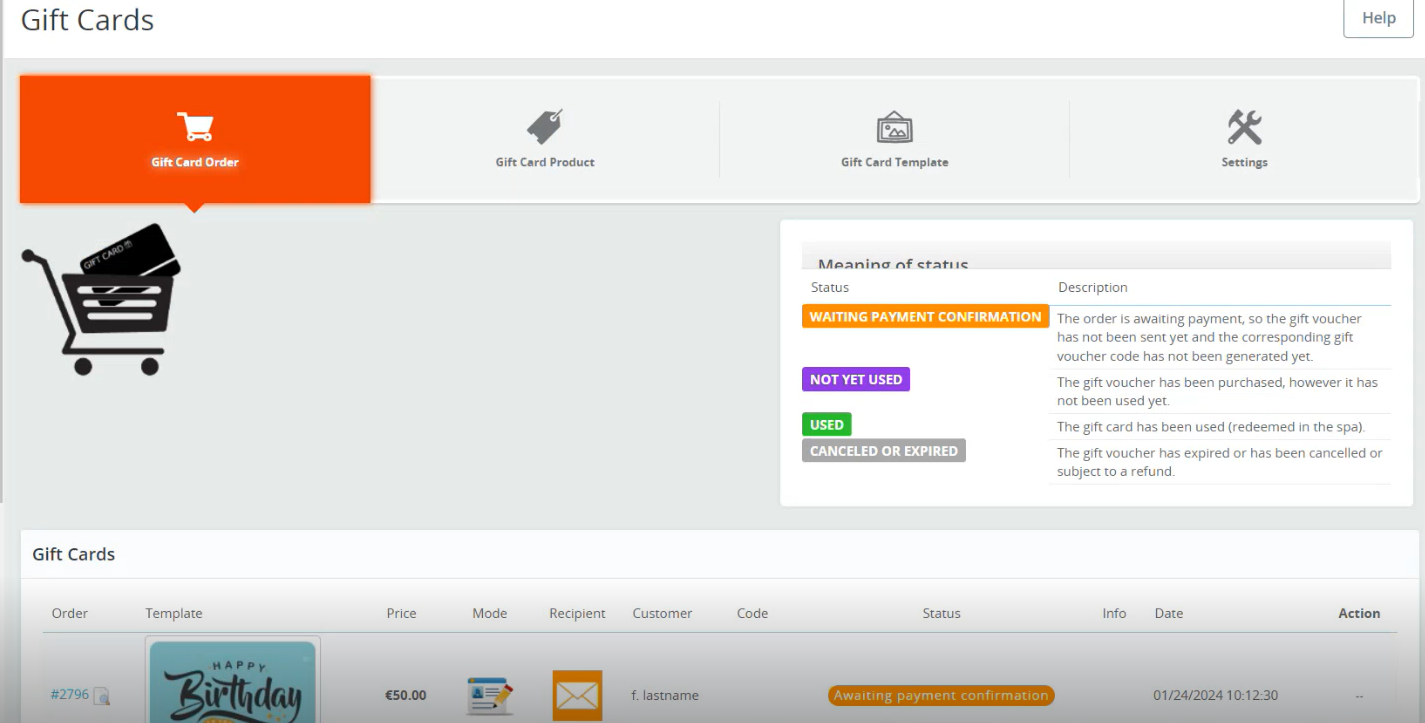
Task: Click the purple NOT YET USED status label
Action: pos(855,380)
